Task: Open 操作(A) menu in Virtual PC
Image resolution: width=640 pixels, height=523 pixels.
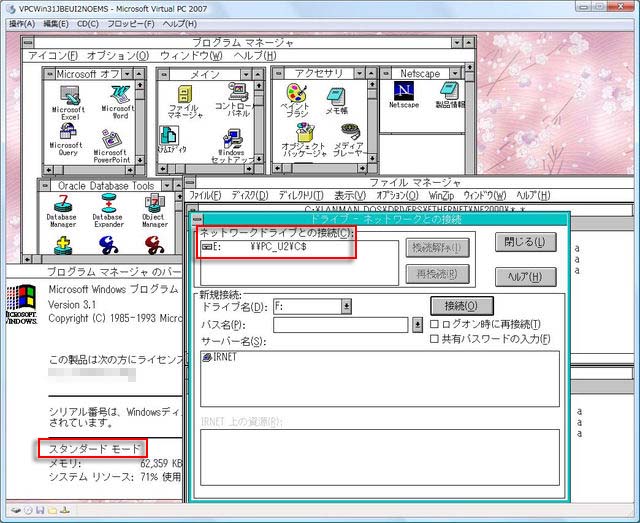Action: click(22, 24)
